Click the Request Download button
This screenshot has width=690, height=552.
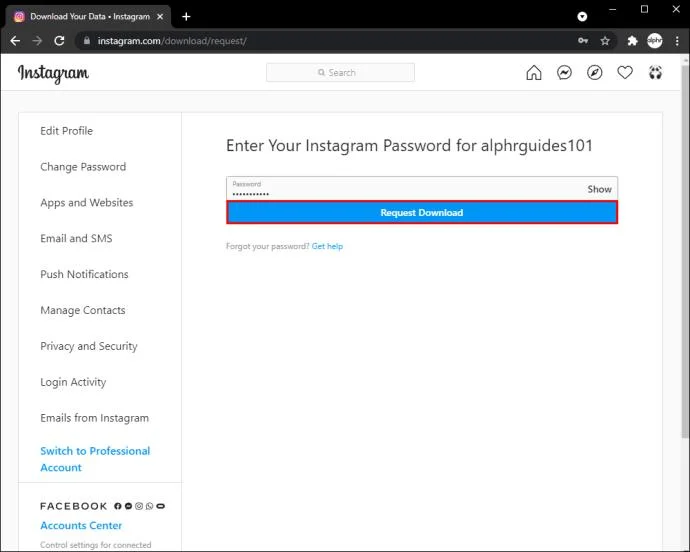coord(421,213)
